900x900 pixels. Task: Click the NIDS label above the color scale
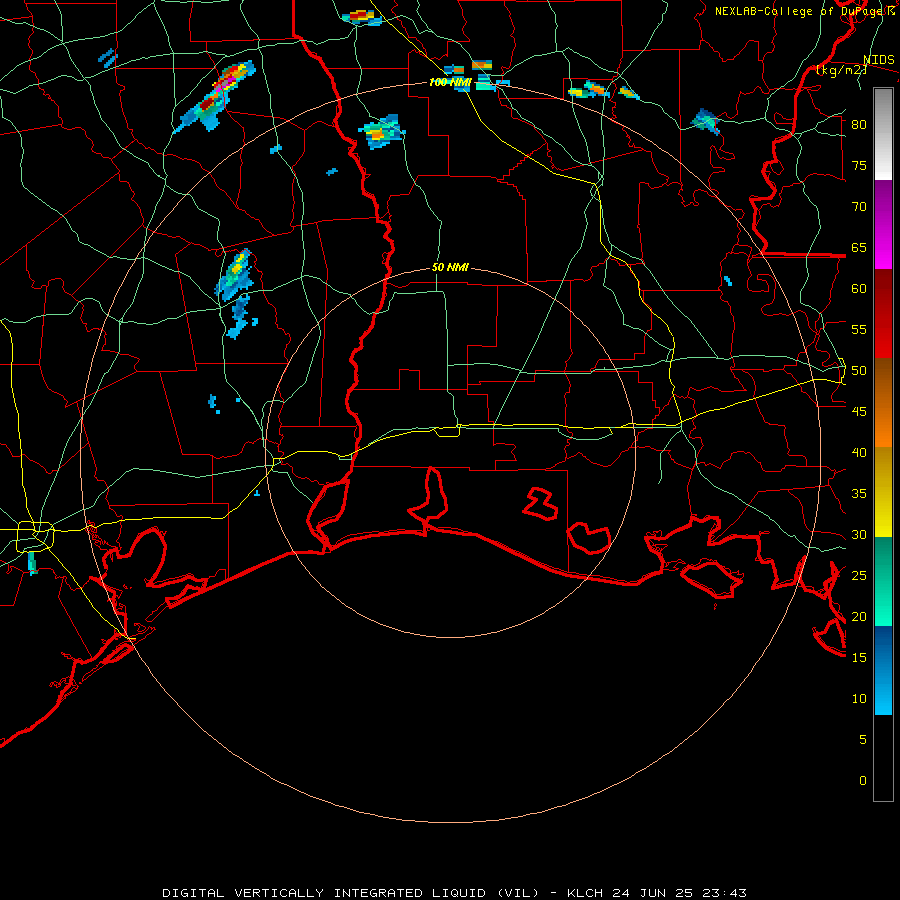click(878, 60)
